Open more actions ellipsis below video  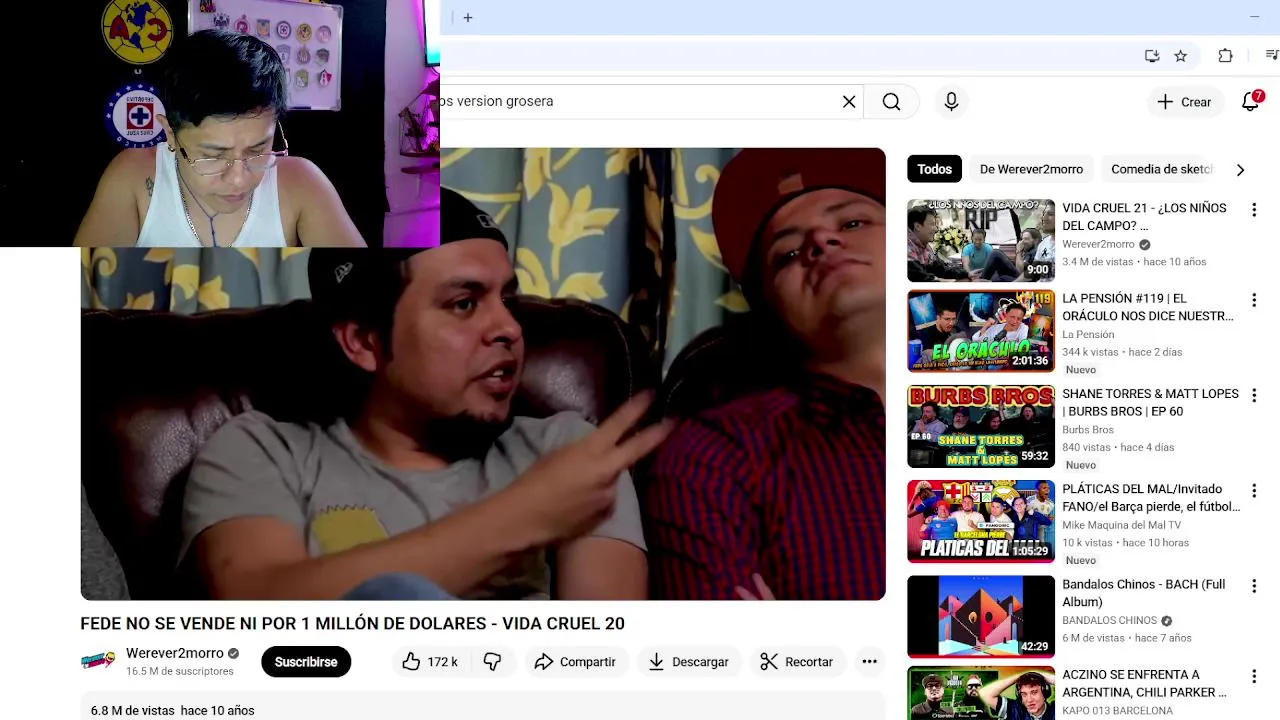[869, 662]
